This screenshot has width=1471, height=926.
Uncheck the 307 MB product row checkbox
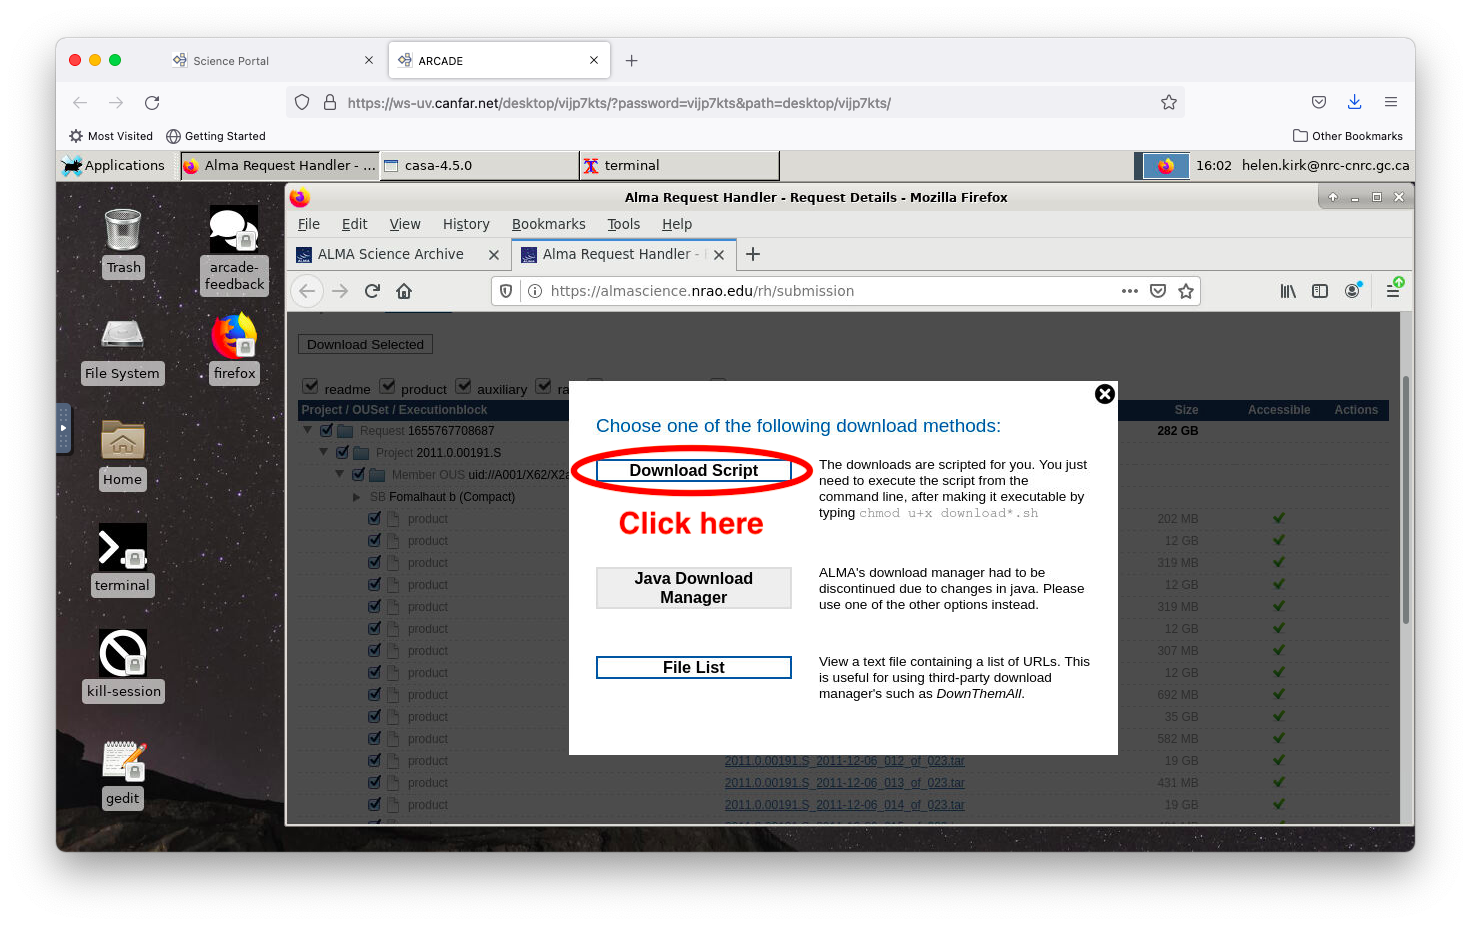[x=374, y=651]
